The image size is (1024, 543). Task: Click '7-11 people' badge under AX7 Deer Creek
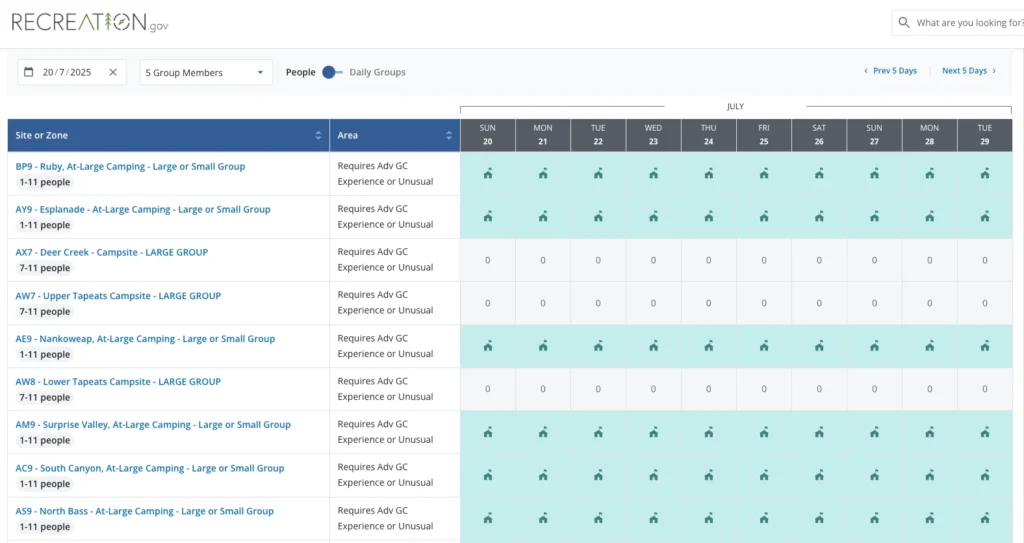tap(44, 268)
